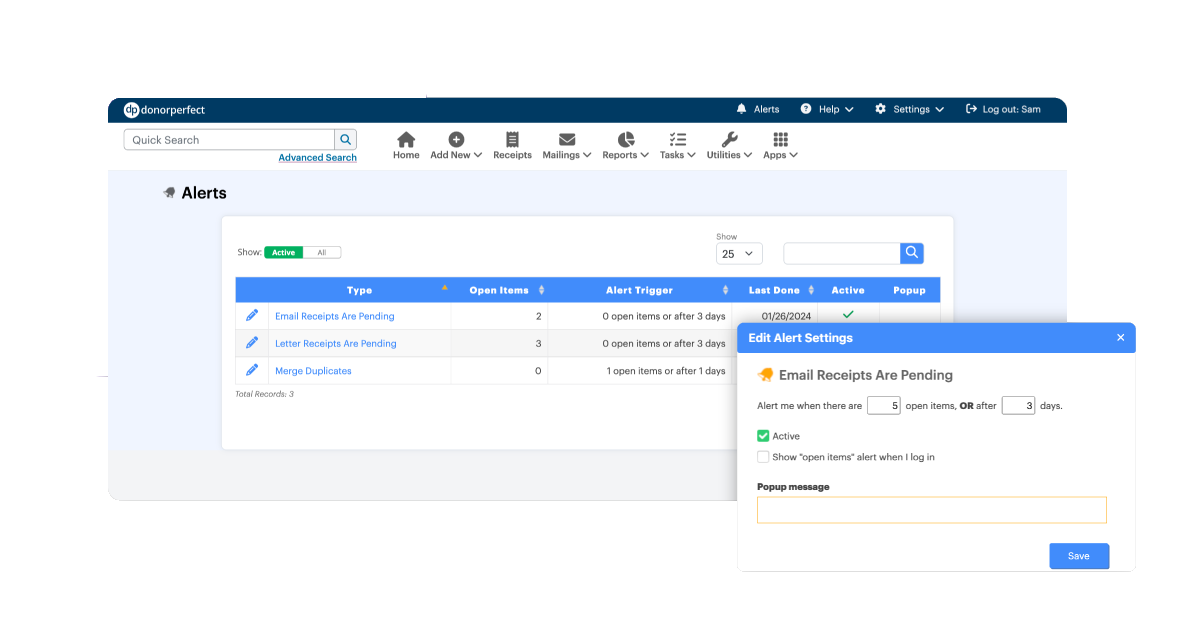Open the Mailings menu
This screenshot has width=1200, height=630.
[566, 146]
